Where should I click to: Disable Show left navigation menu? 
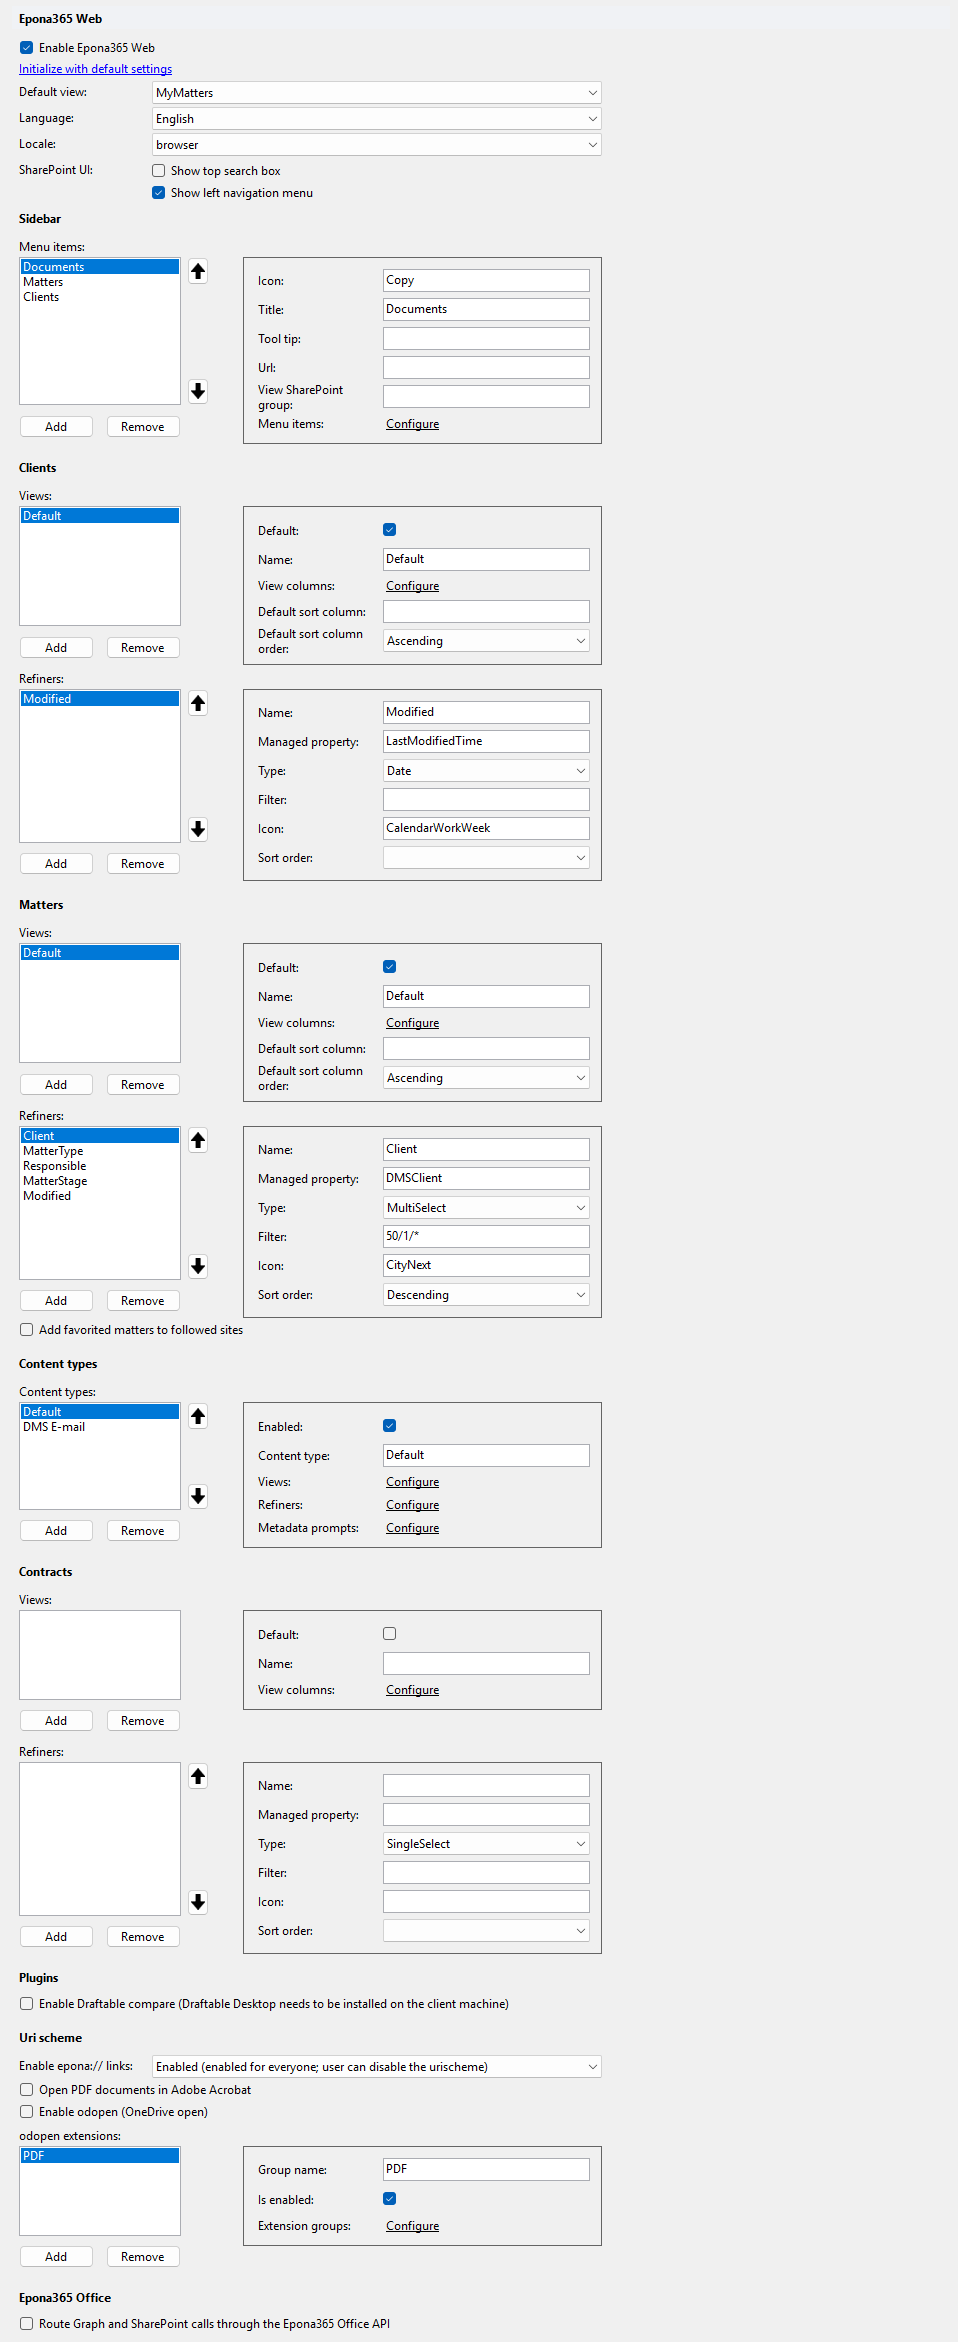tap(158, 193)
